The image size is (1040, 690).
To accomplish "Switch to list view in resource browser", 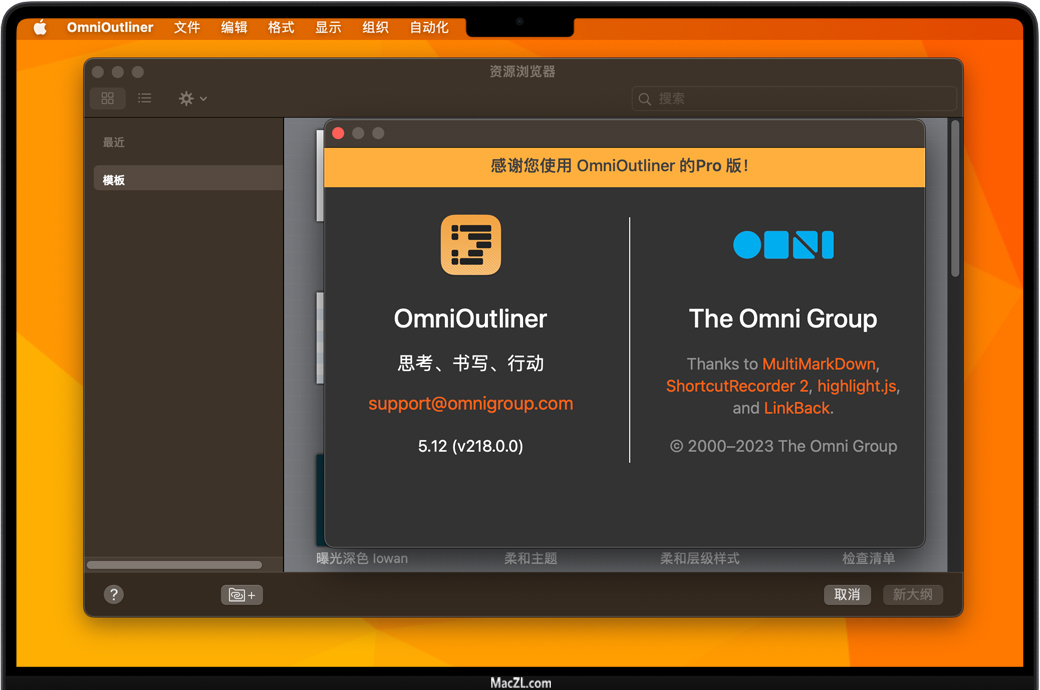I will pos(145,98).
